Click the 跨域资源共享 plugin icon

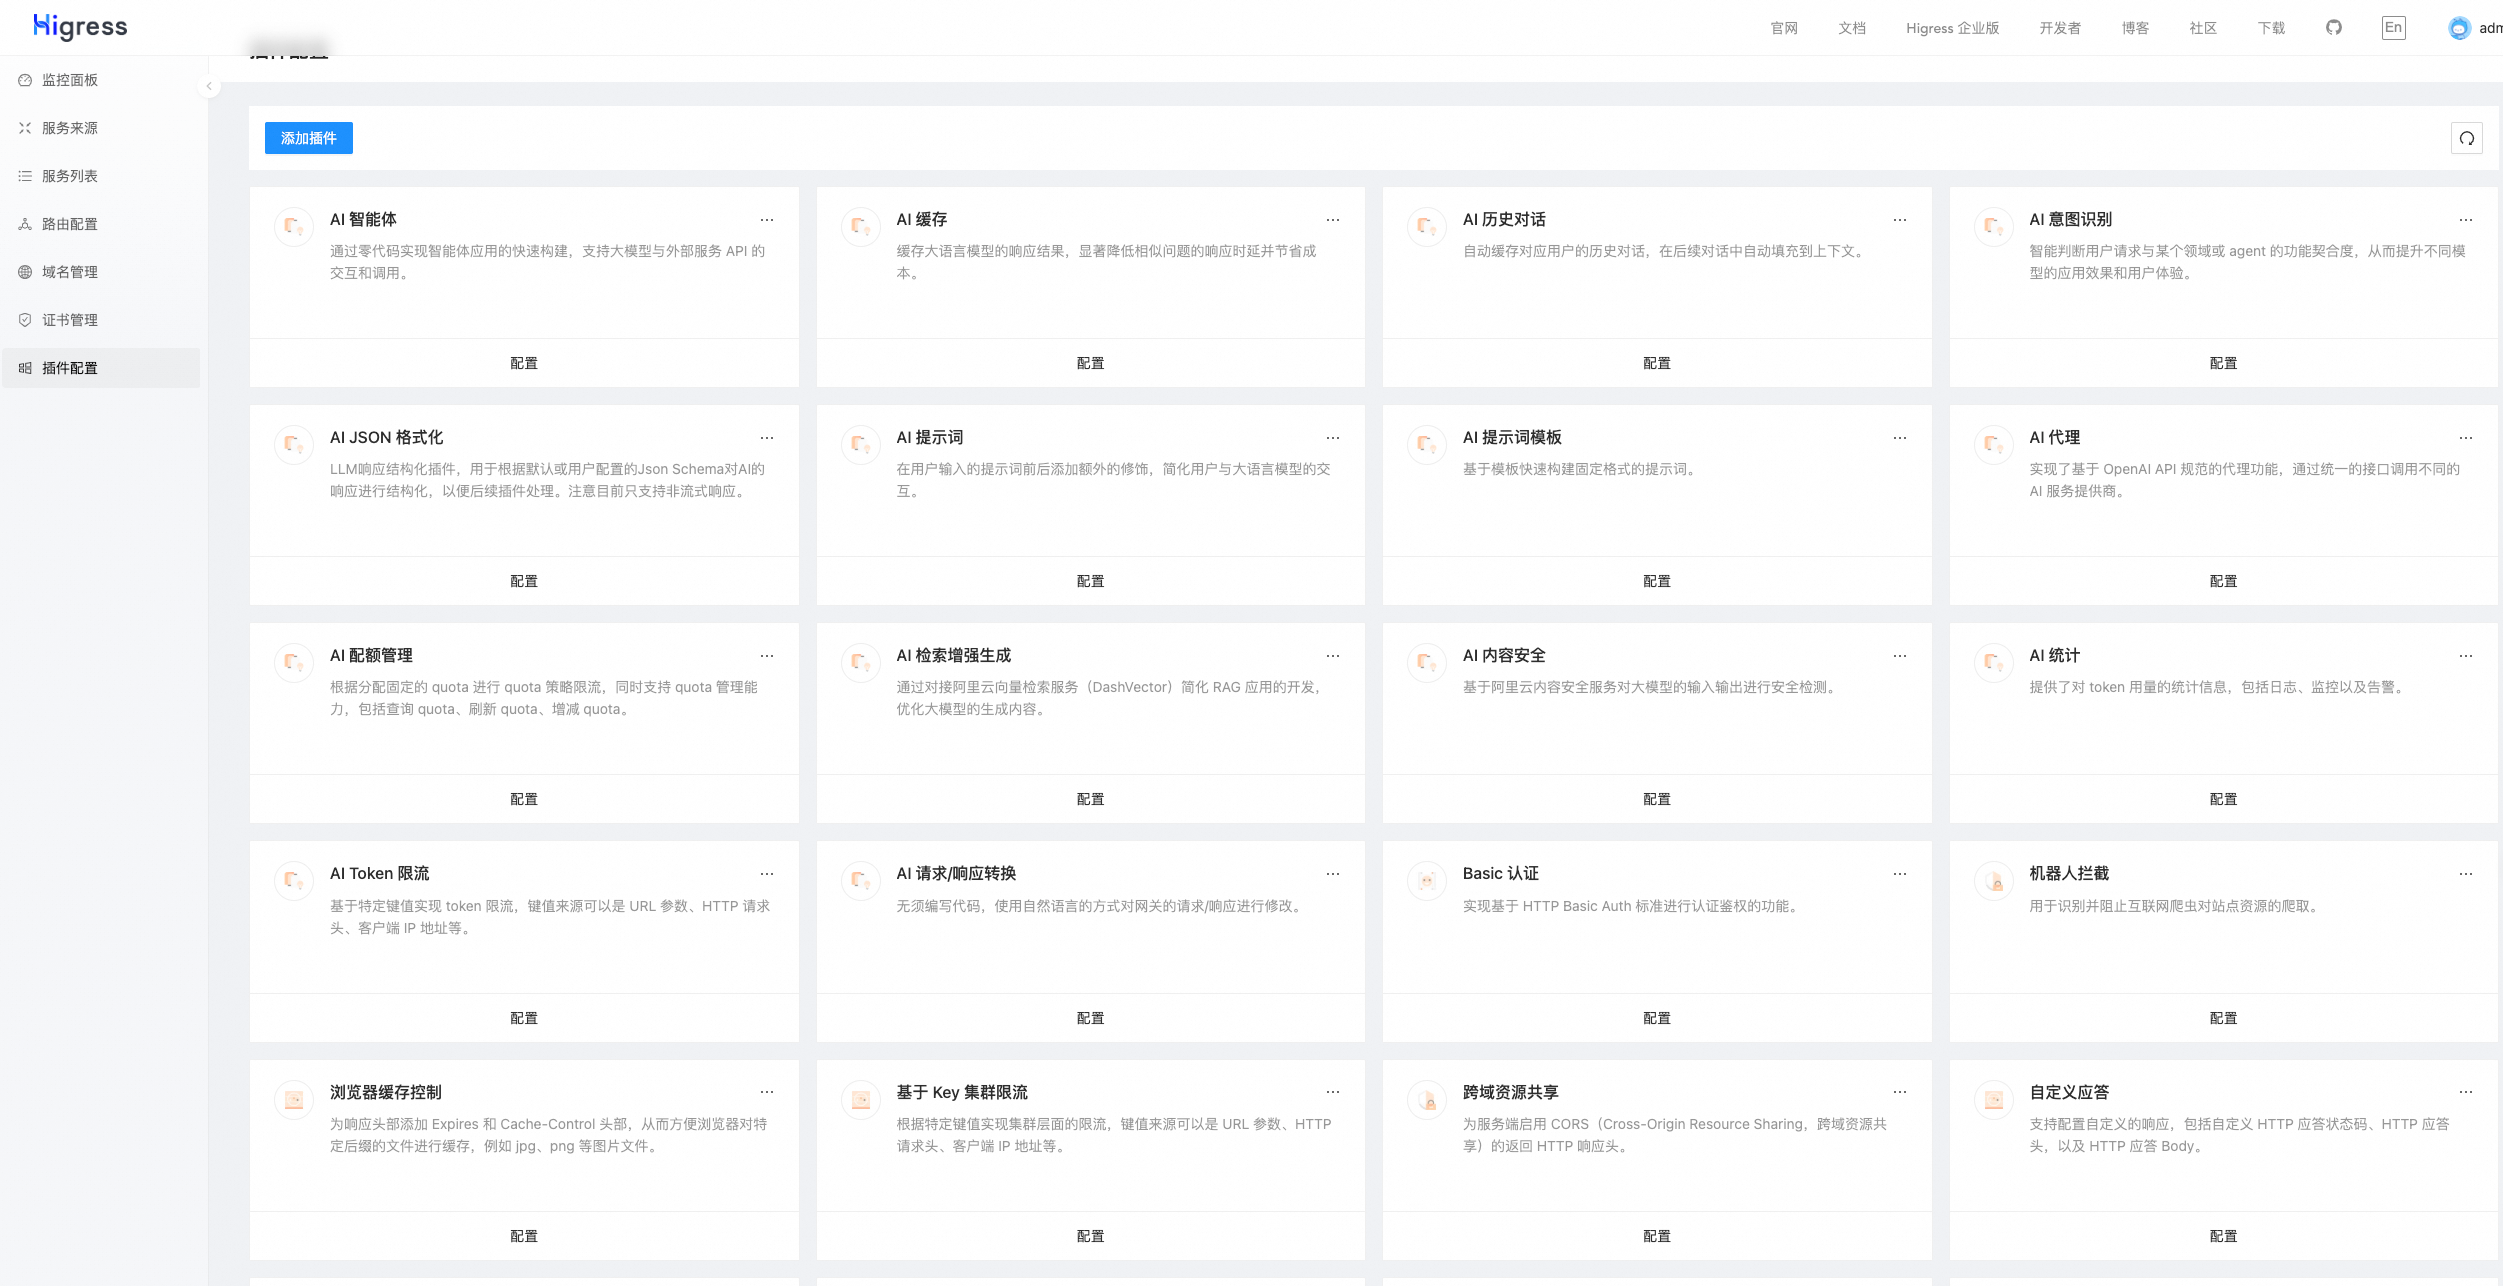pos(1427,1100)
